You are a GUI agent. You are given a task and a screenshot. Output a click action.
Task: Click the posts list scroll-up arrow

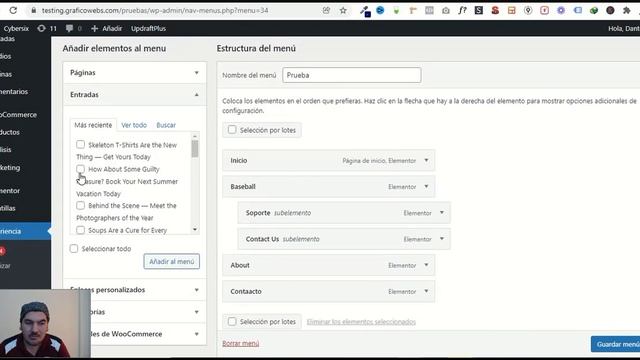195,136
